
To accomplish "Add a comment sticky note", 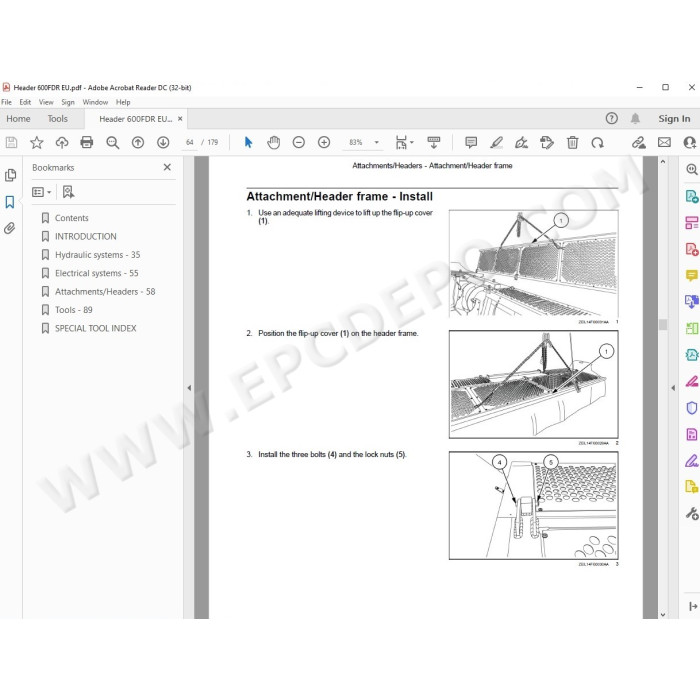I will (471, 142).
